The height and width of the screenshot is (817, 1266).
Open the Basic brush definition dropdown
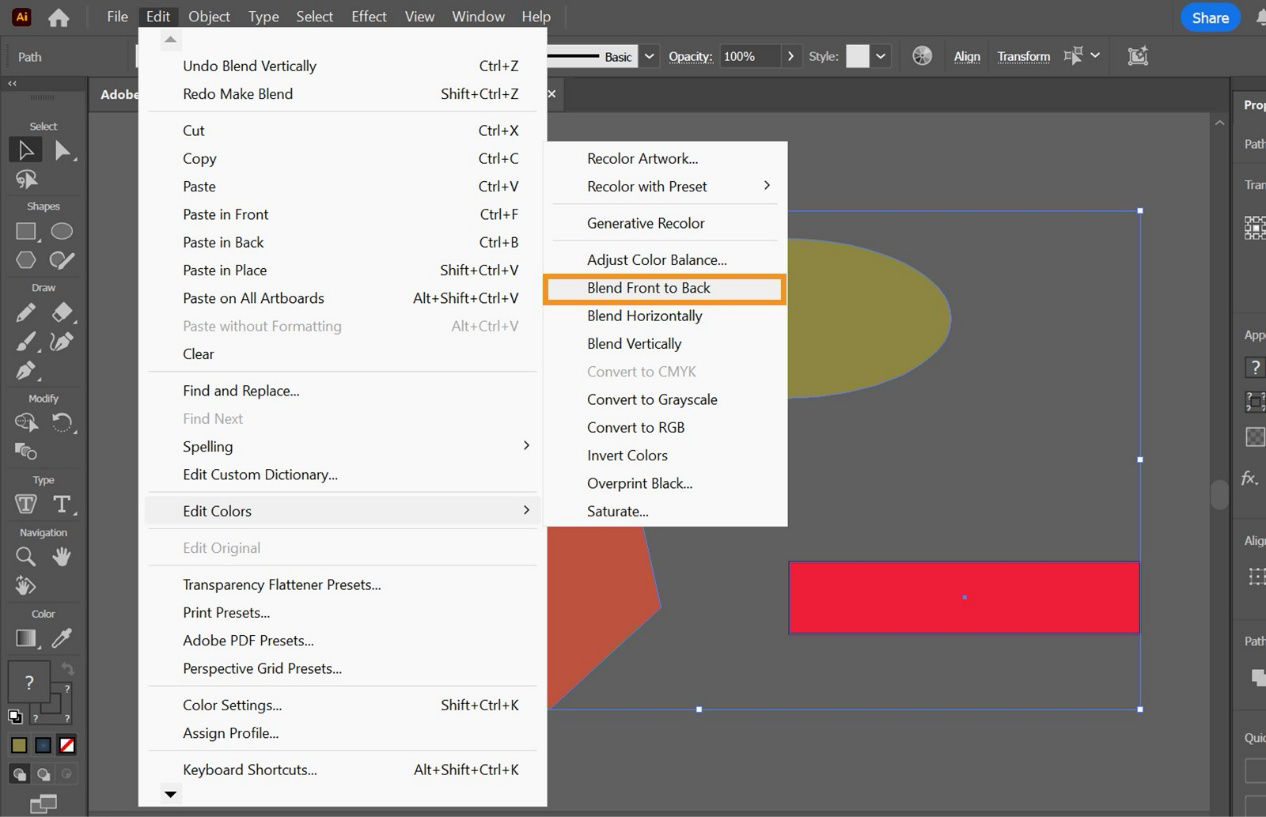pyautogui.click(x=647, y=57)
